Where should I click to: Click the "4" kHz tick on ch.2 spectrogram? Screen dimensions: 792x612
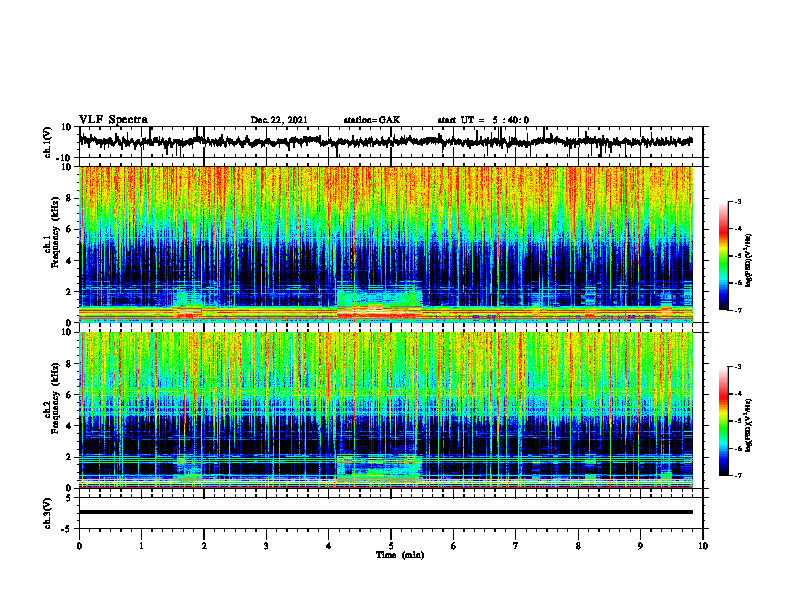click(70, 426)
